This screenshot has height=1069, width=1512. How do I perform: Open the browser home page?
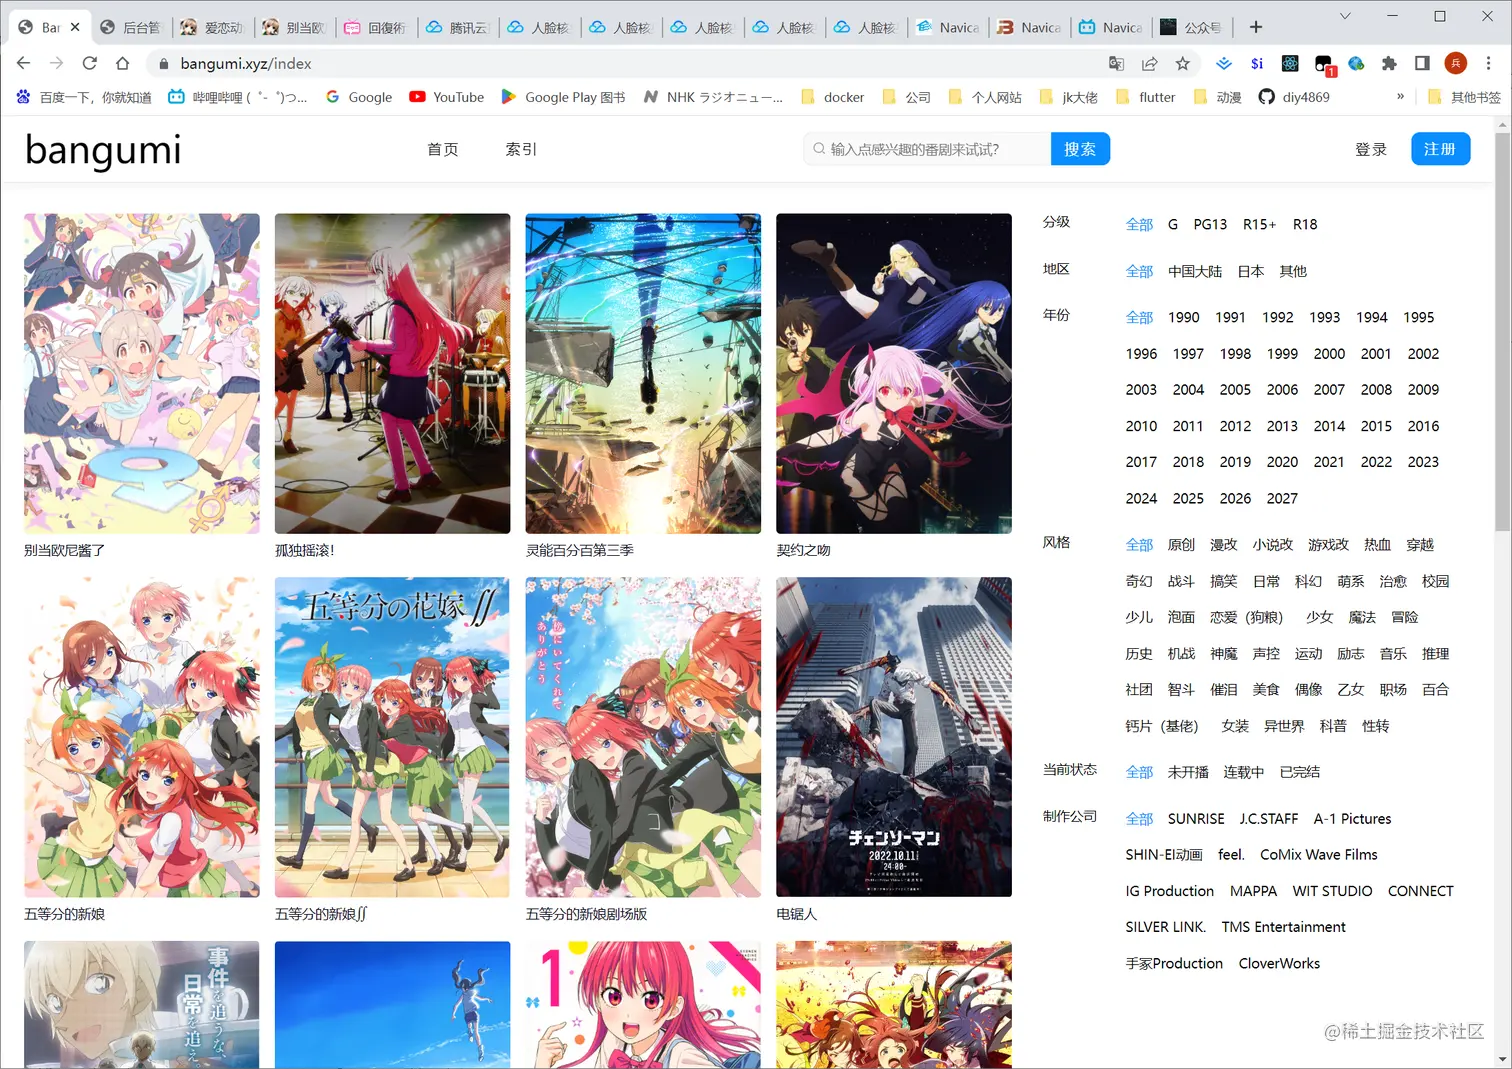click(x=122, y=63)
